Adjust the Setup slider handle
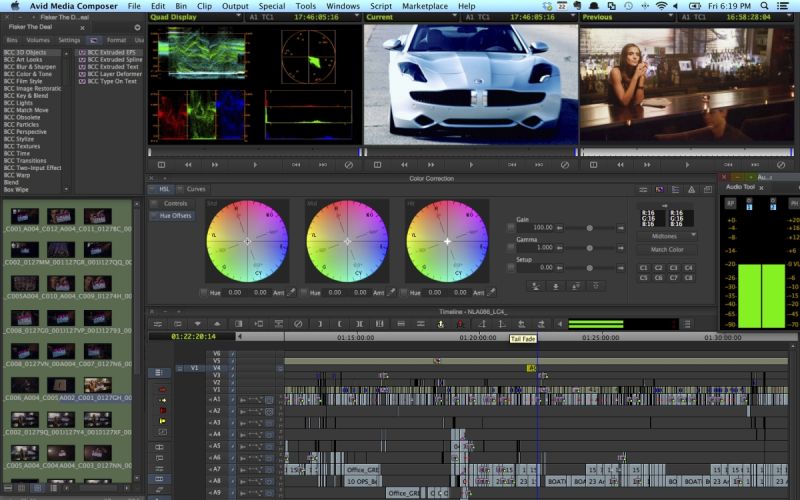 click(589, 268)
